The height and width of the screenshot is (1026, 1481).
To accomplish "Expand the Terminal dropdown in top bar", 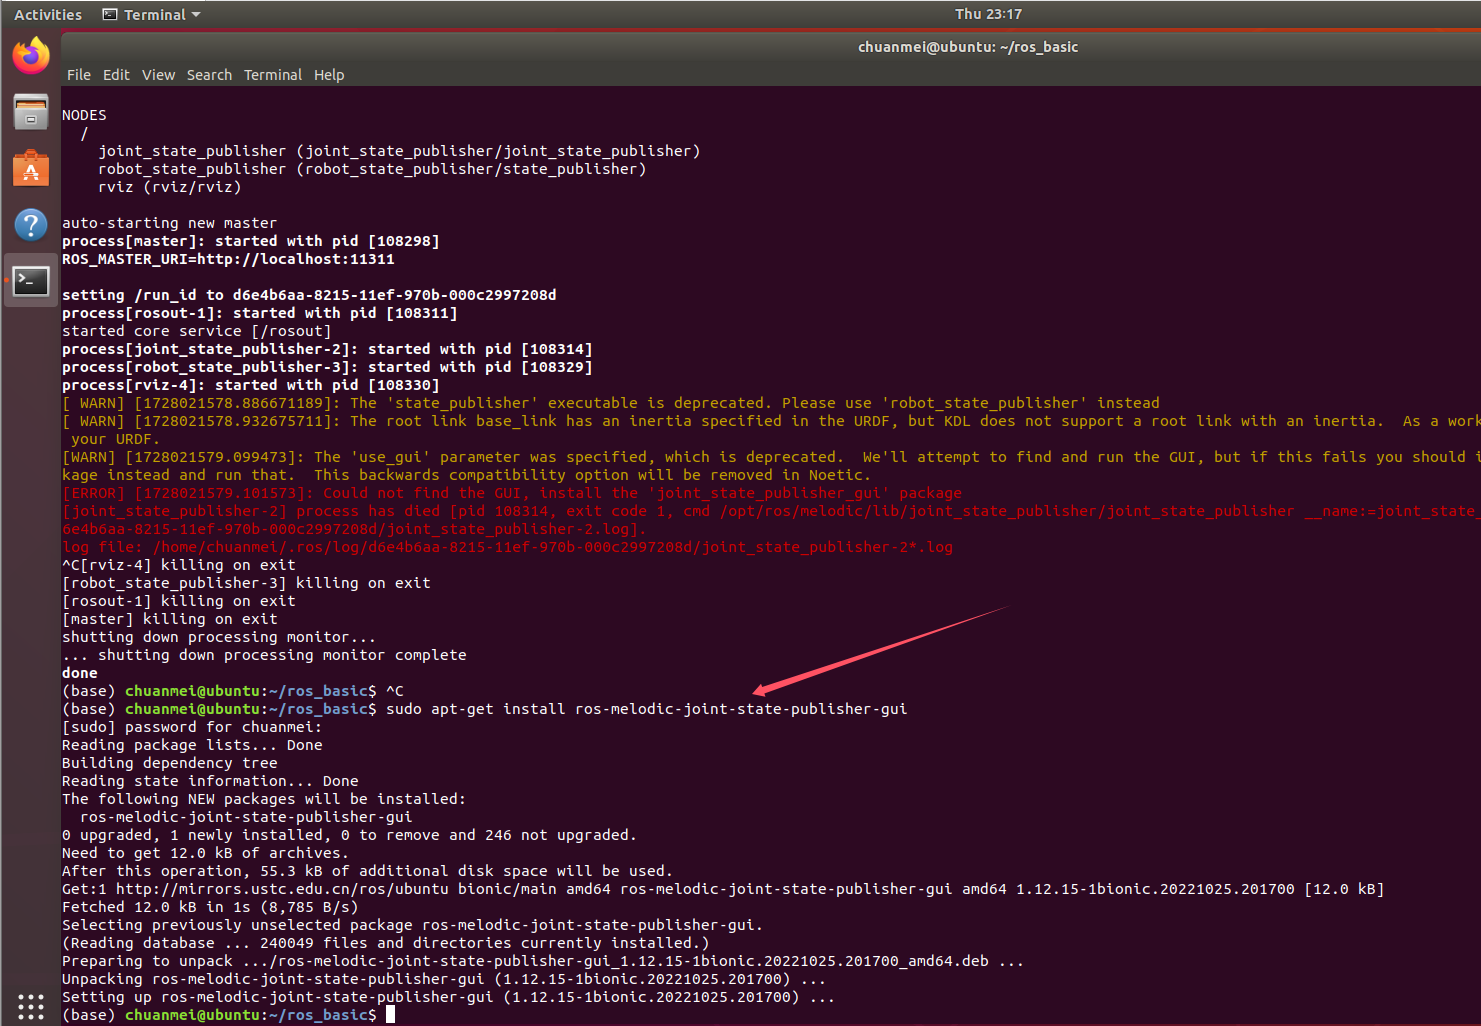I will pyautogui.click(x=197, y=14).
